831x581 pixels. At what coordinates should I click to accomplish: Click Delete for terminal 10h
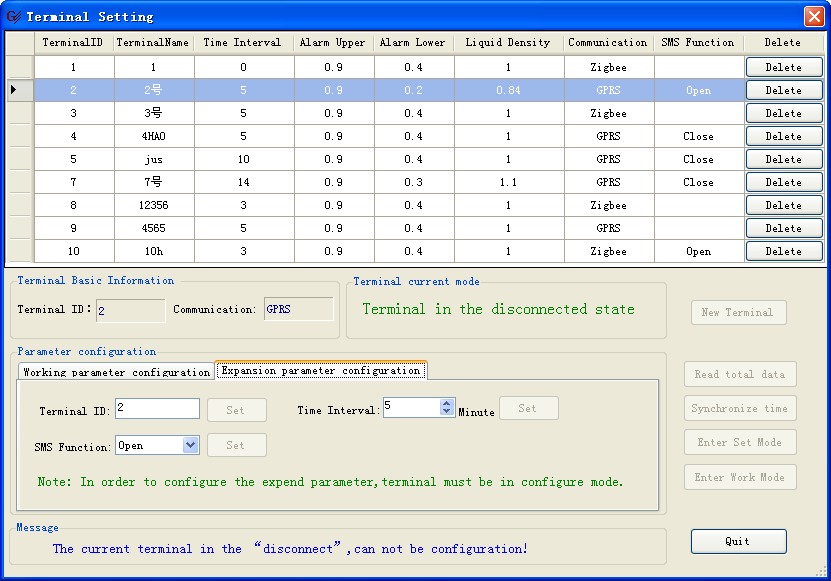(x=783, y=251)
